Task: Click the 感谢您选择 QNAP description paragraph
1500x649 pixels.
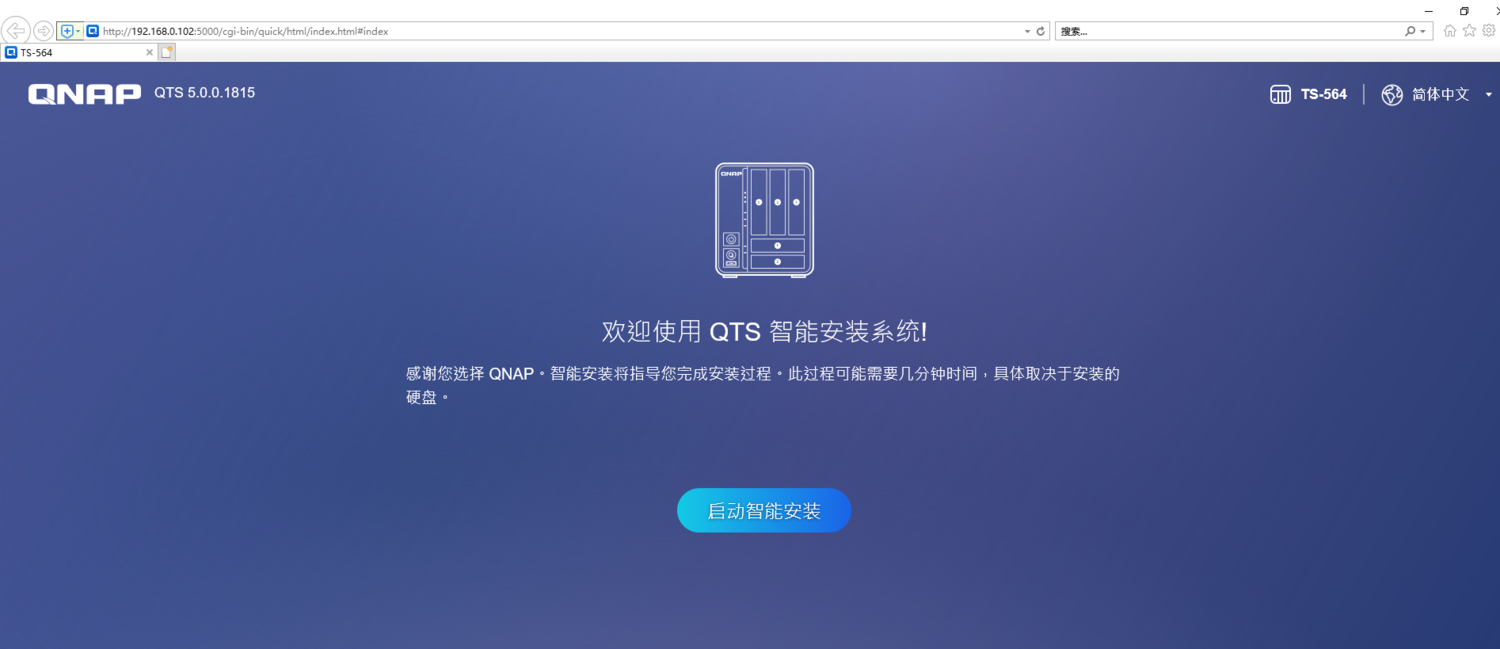Action: point(763,385)
